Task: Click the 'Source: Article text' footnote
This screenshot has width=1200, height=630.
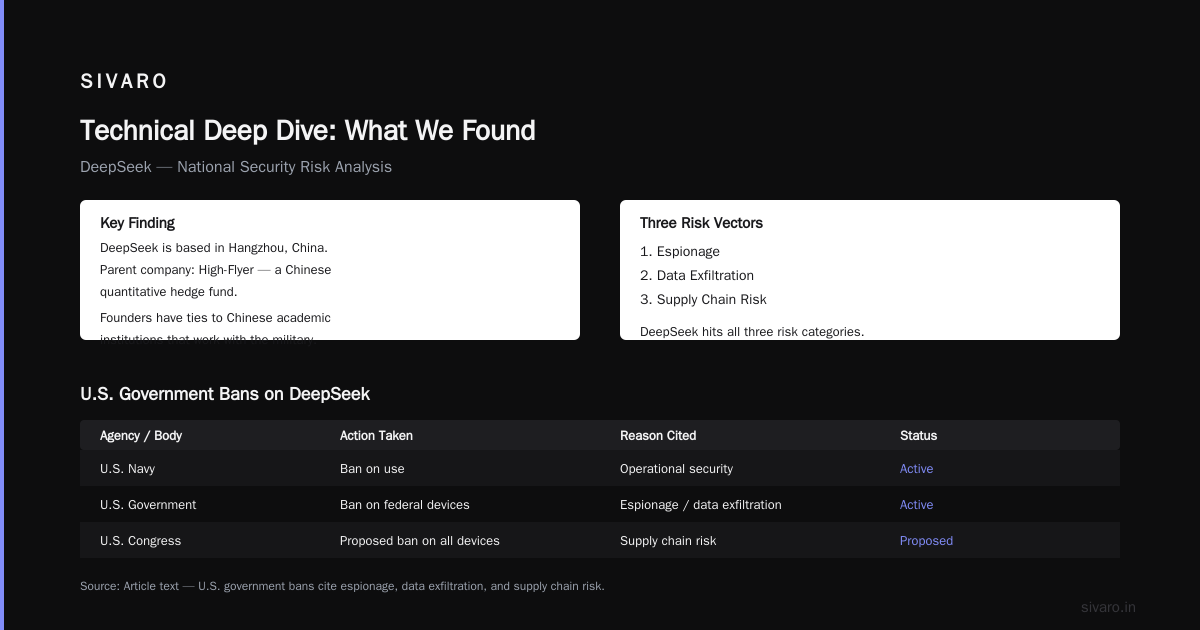Action: pyautogui.click(x=342, y=586)
